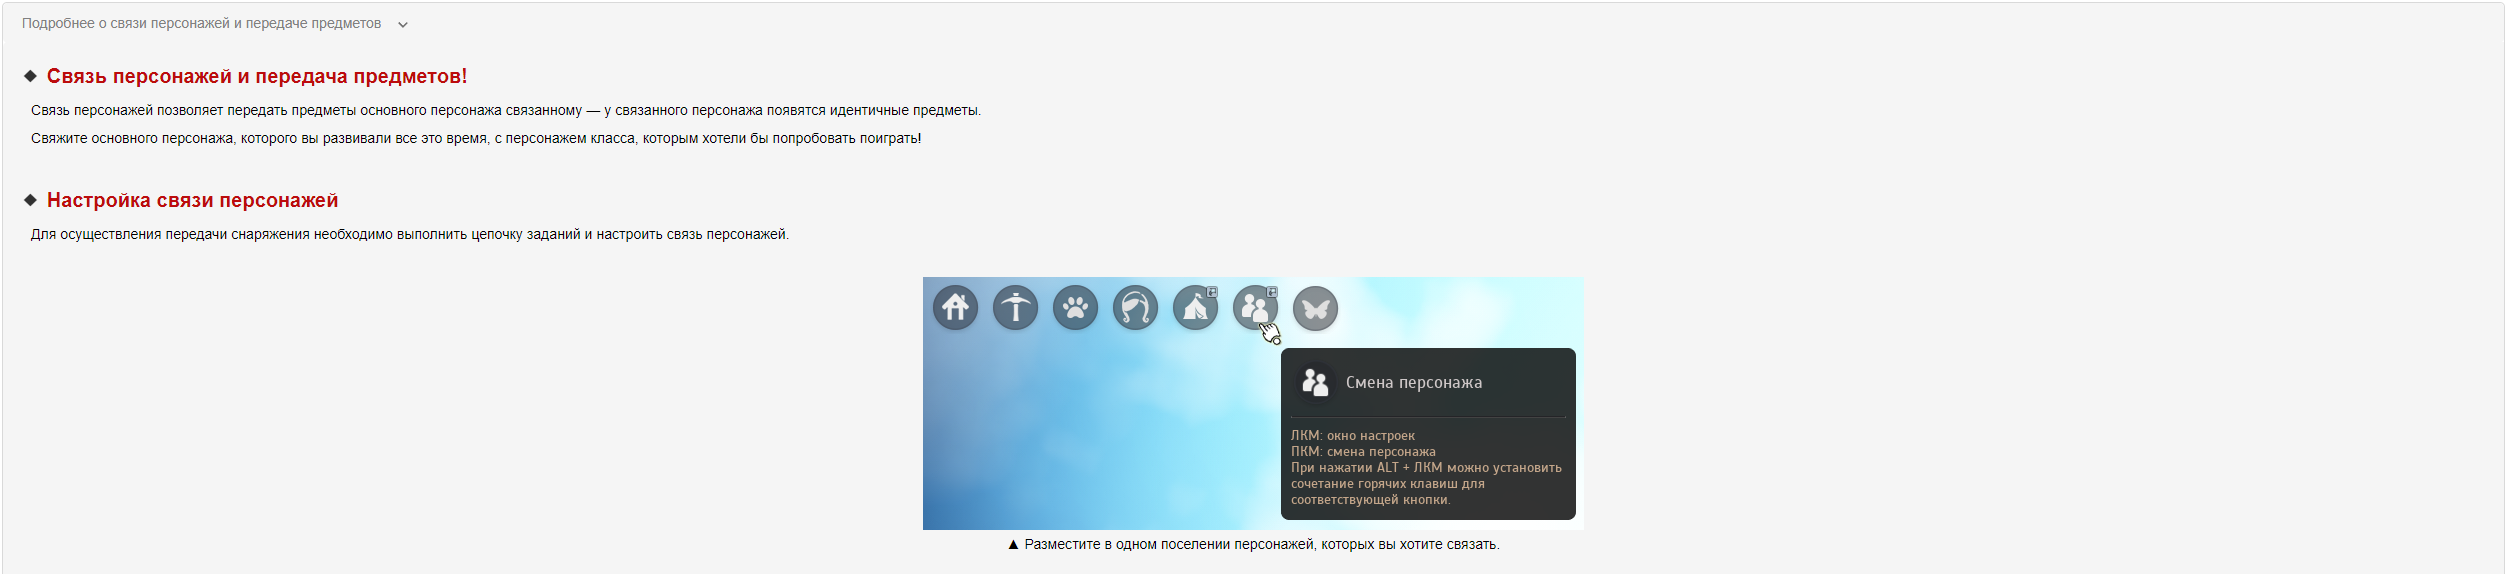Image resolution: width=2508 pixels, height=574 pixels.
Task: Click the paragraph starting "Для осуществления передачи снаряжения"
Action: (409, 234)
